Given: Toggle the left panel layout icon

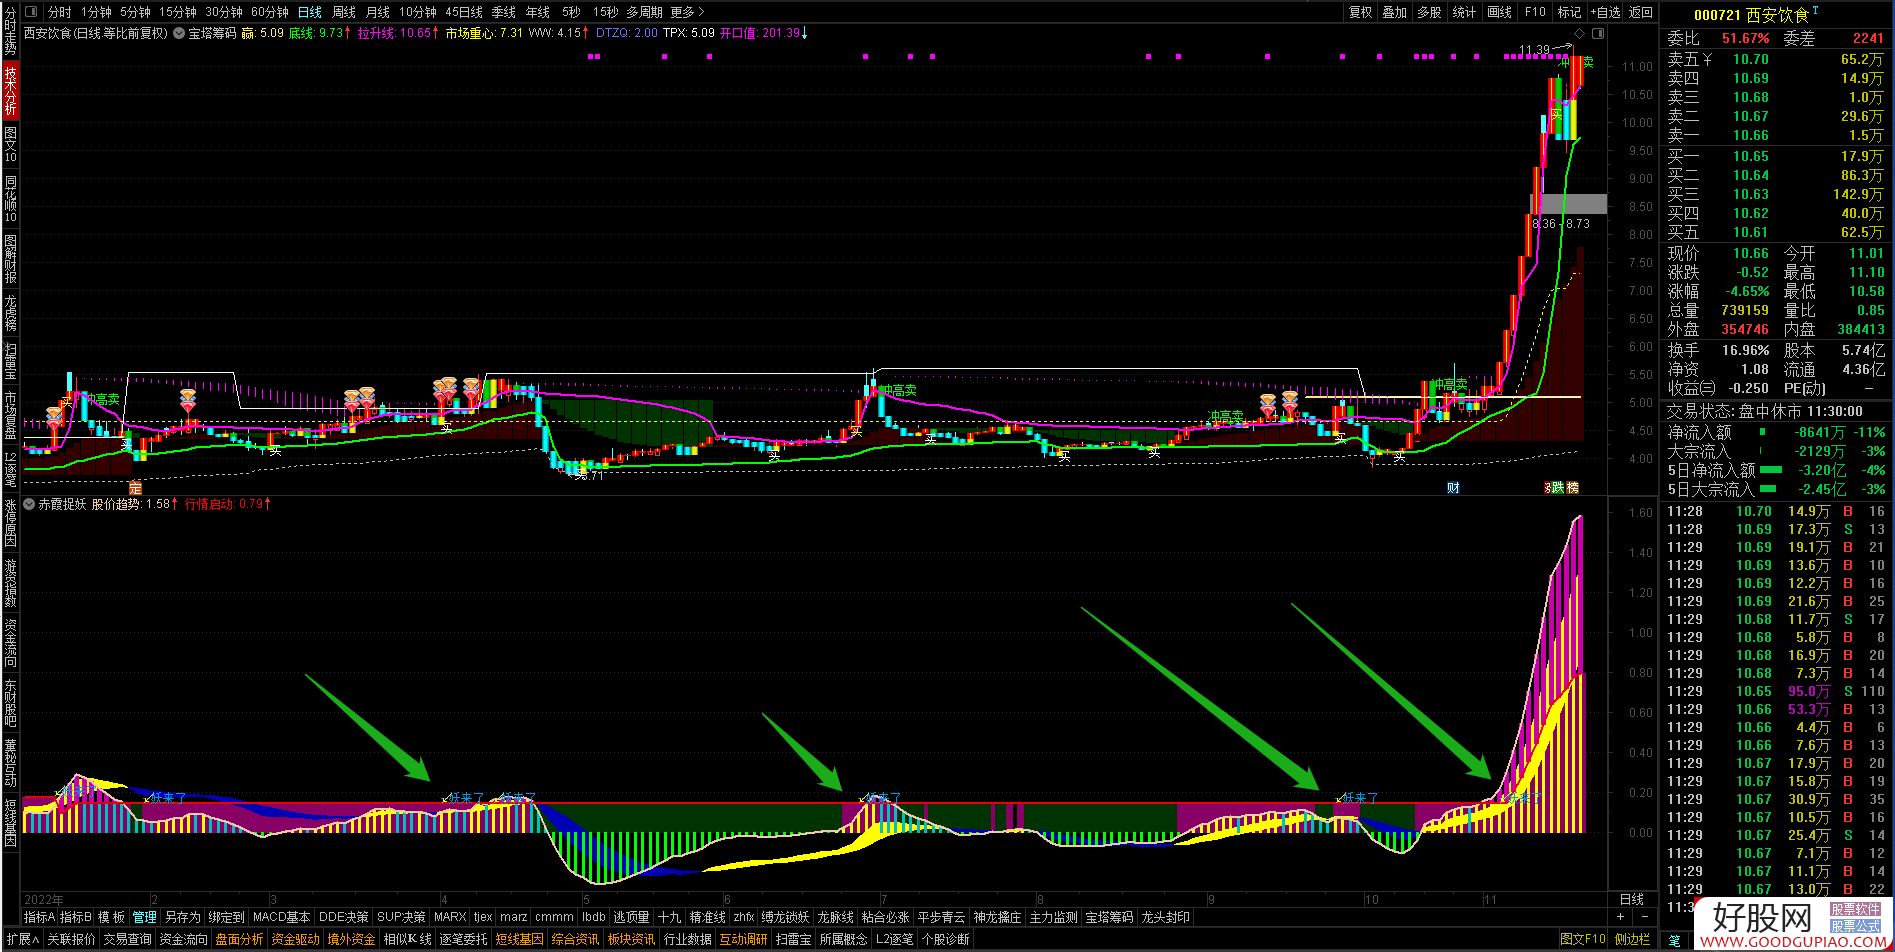Looking at the screenshot, I should click(31, 12).
